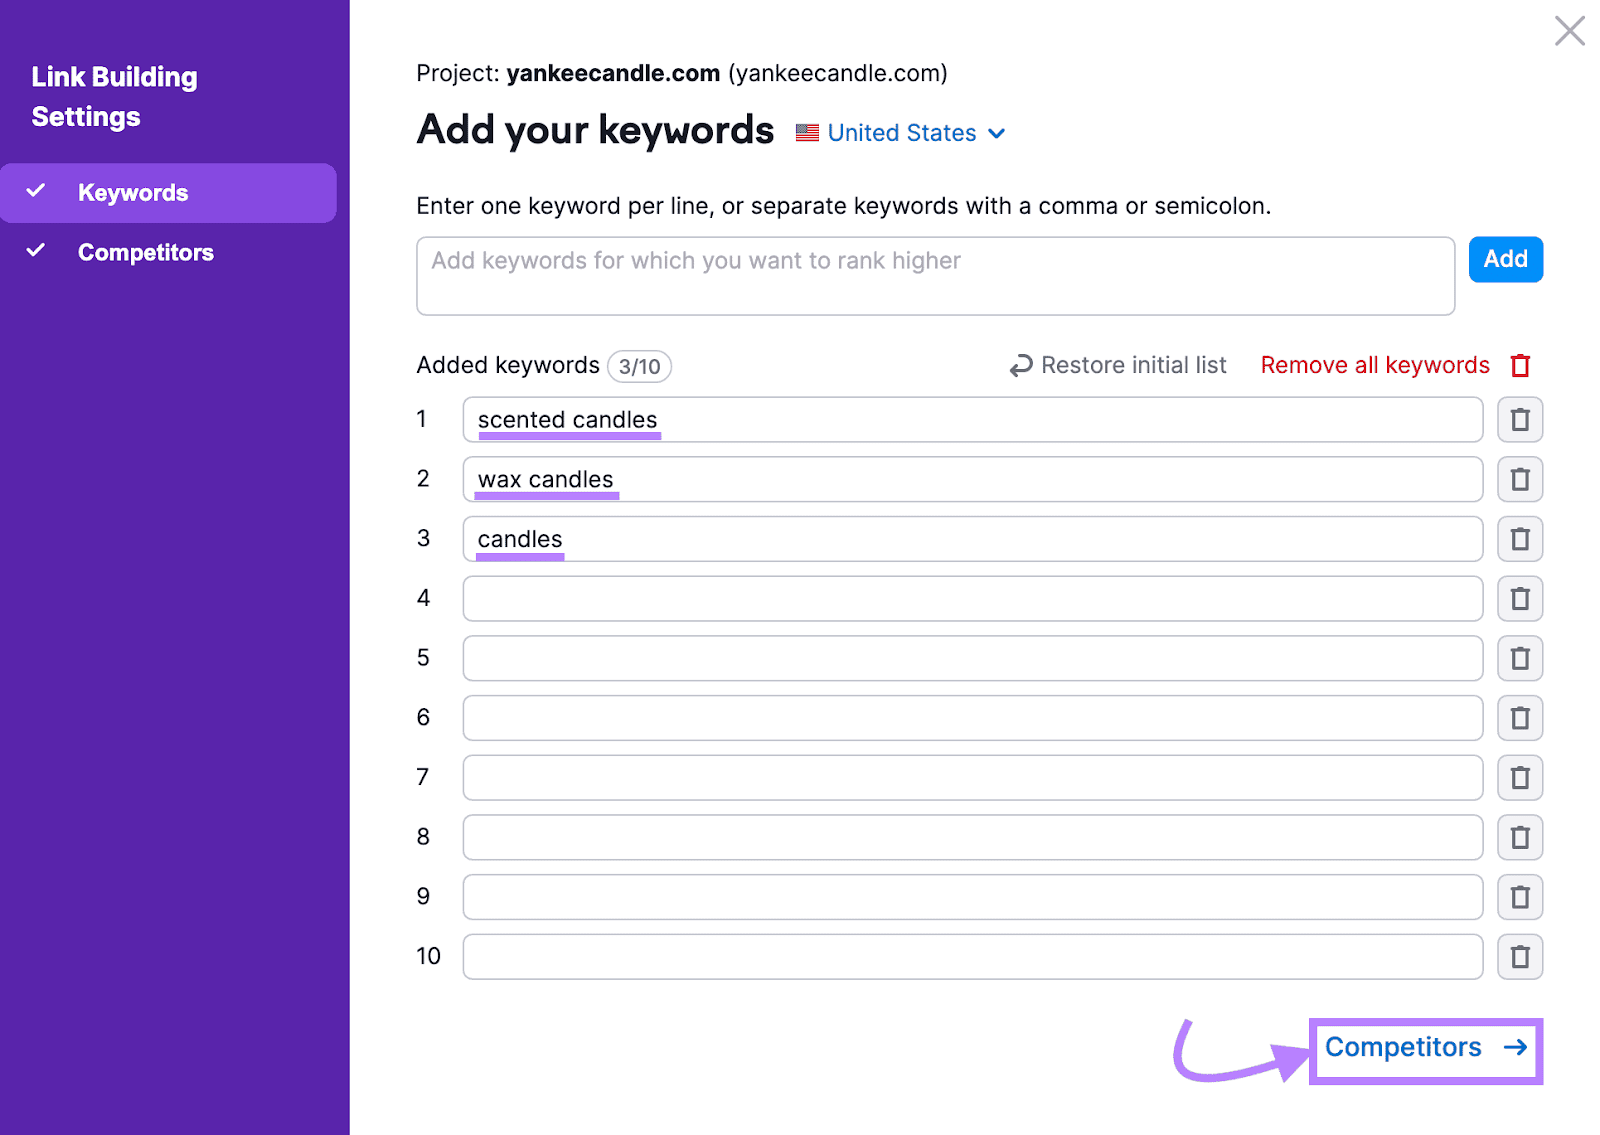1600x1135 pixels.
Task: Delete the "wax candles" keyword row
Action: [1519, 479]
